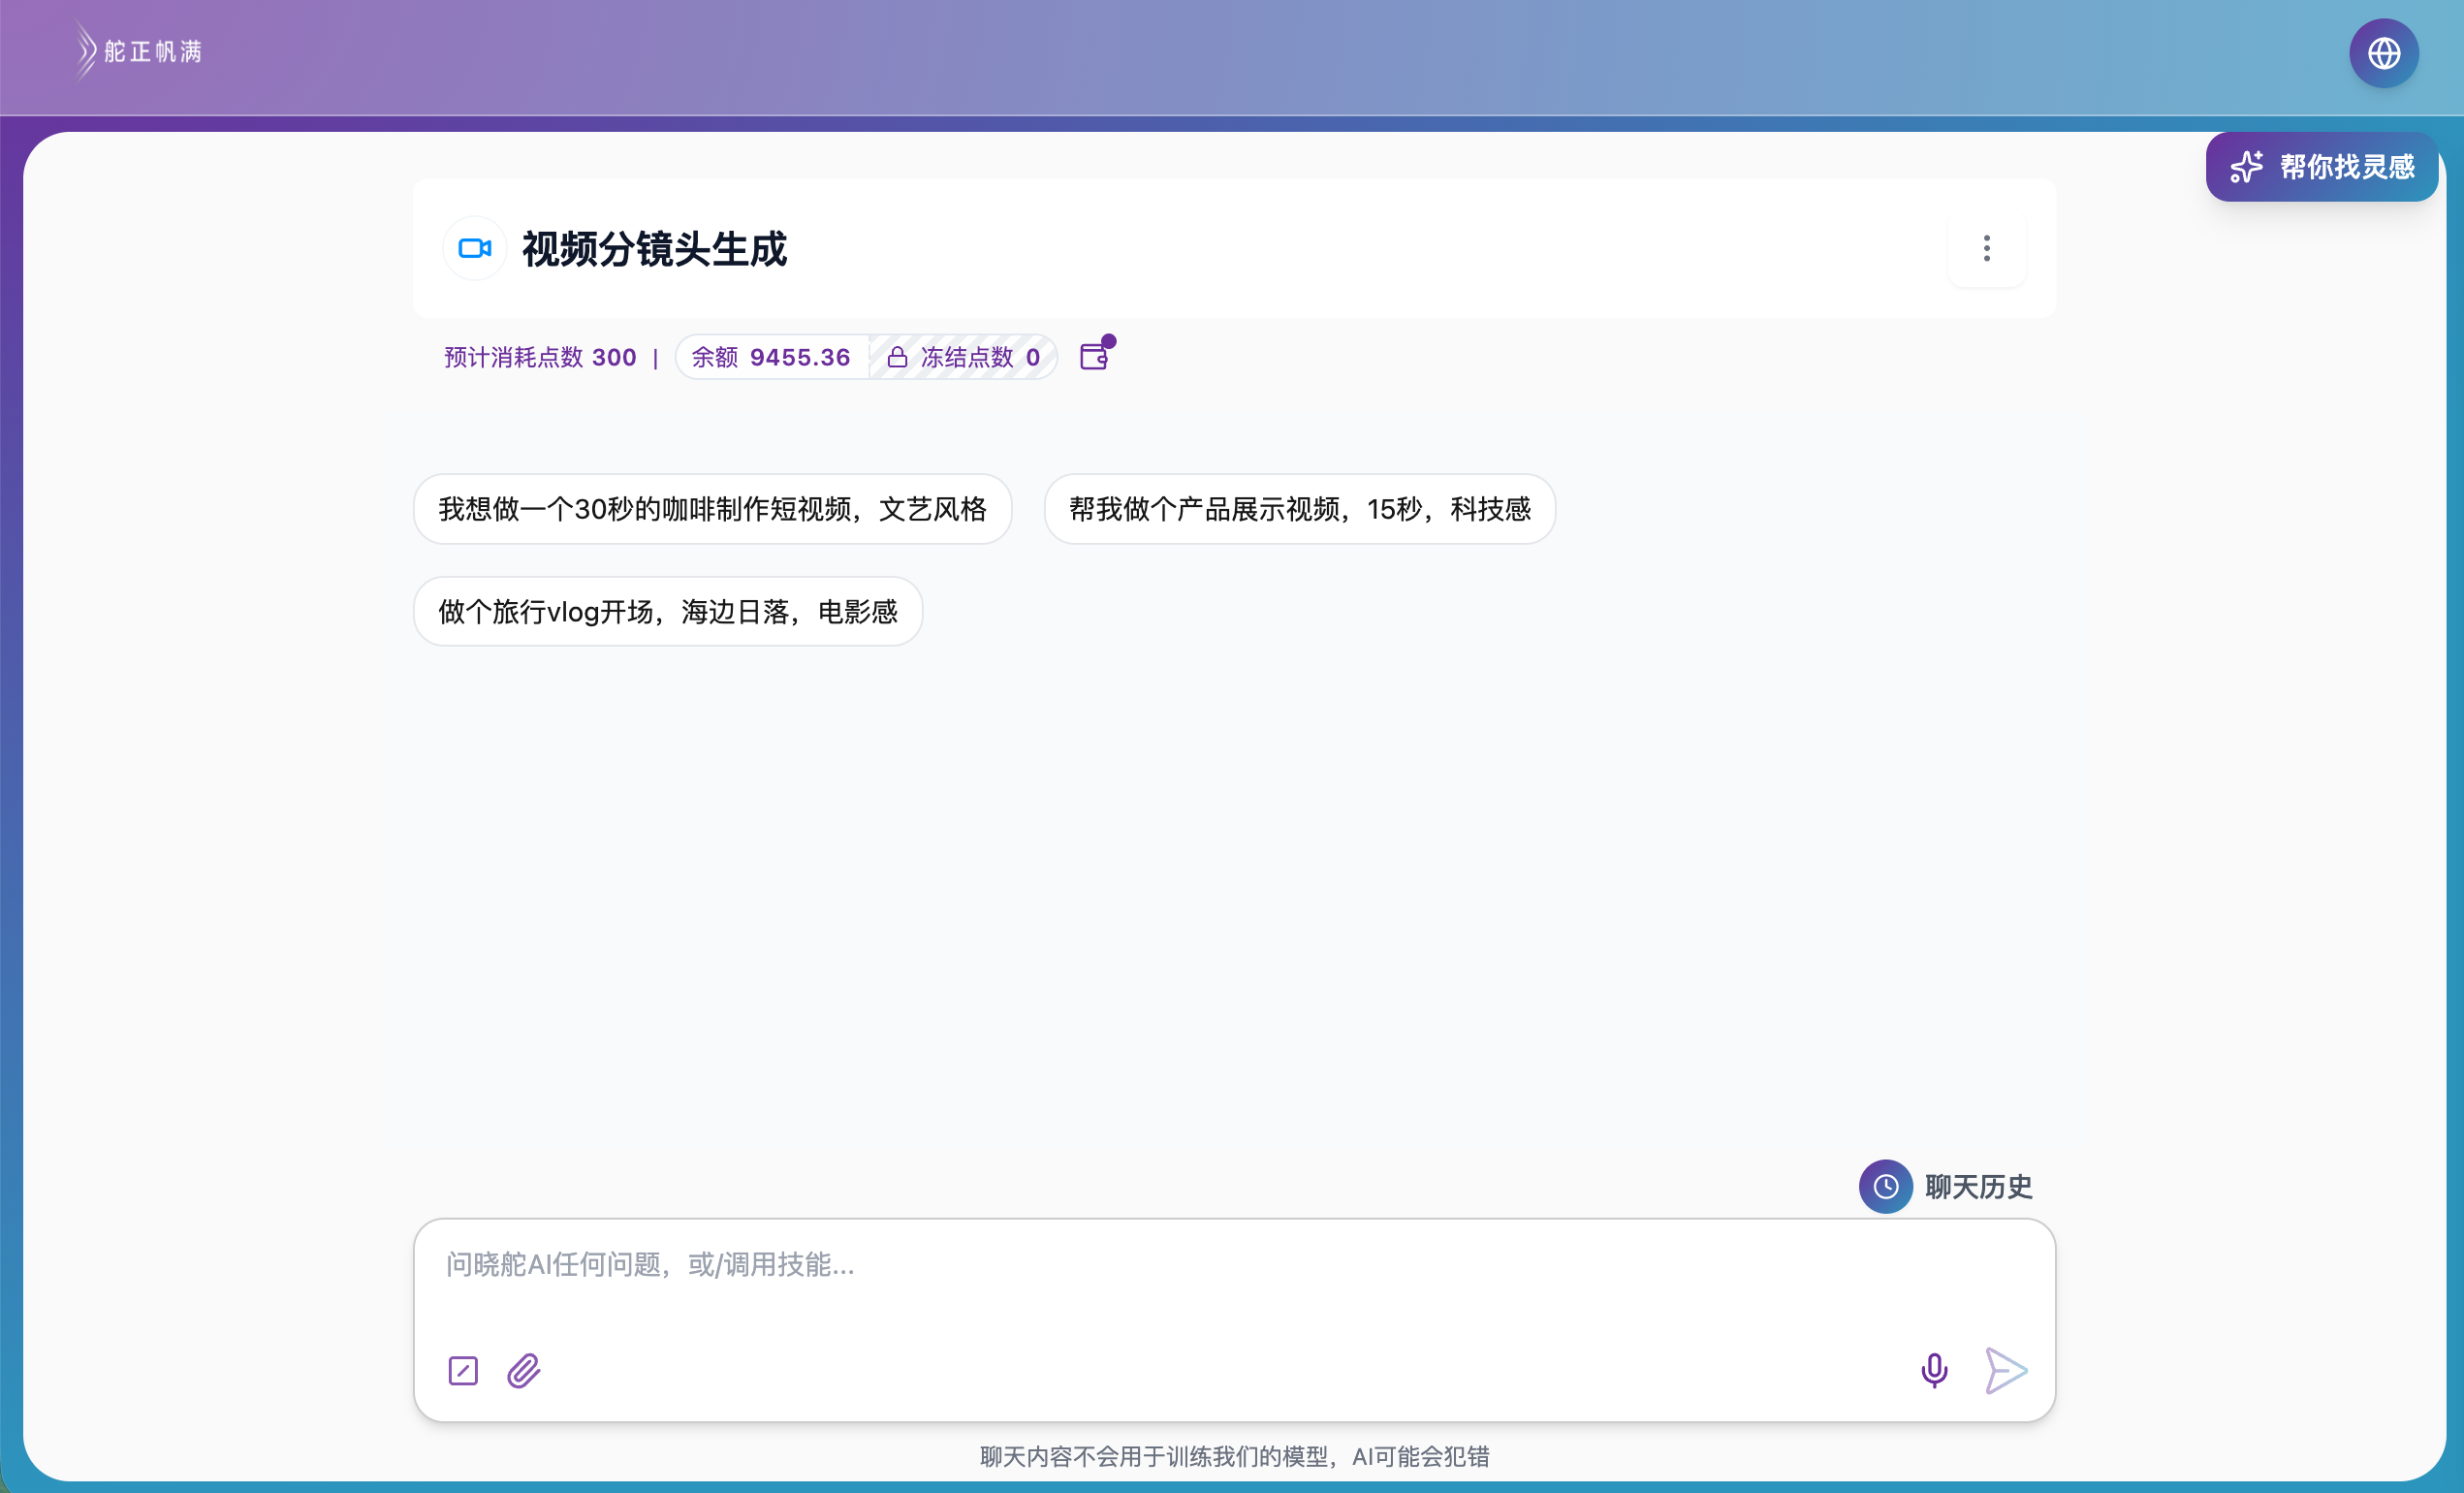Open 聊天历史 chat history

(1946, 1187)
